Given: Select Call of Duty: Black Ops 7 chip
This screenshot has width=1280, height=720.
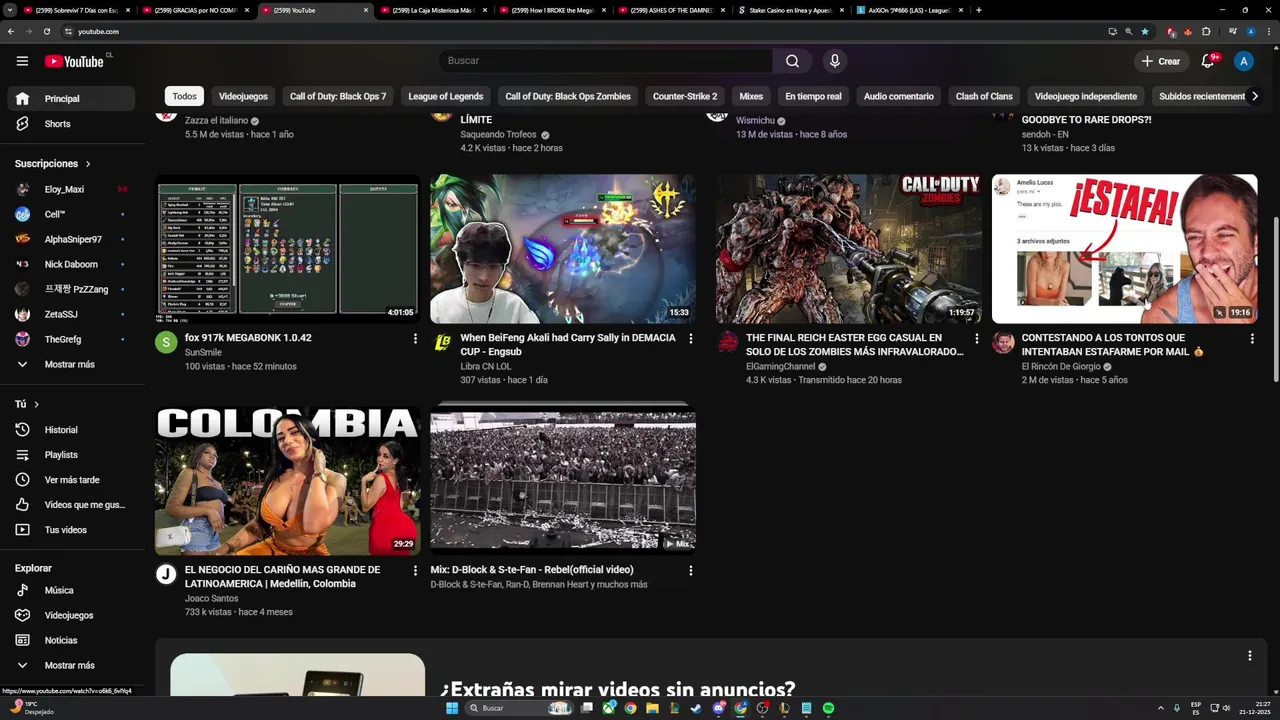Looking at the screenshot, I should pyautogui.click(x=338, y=96).
